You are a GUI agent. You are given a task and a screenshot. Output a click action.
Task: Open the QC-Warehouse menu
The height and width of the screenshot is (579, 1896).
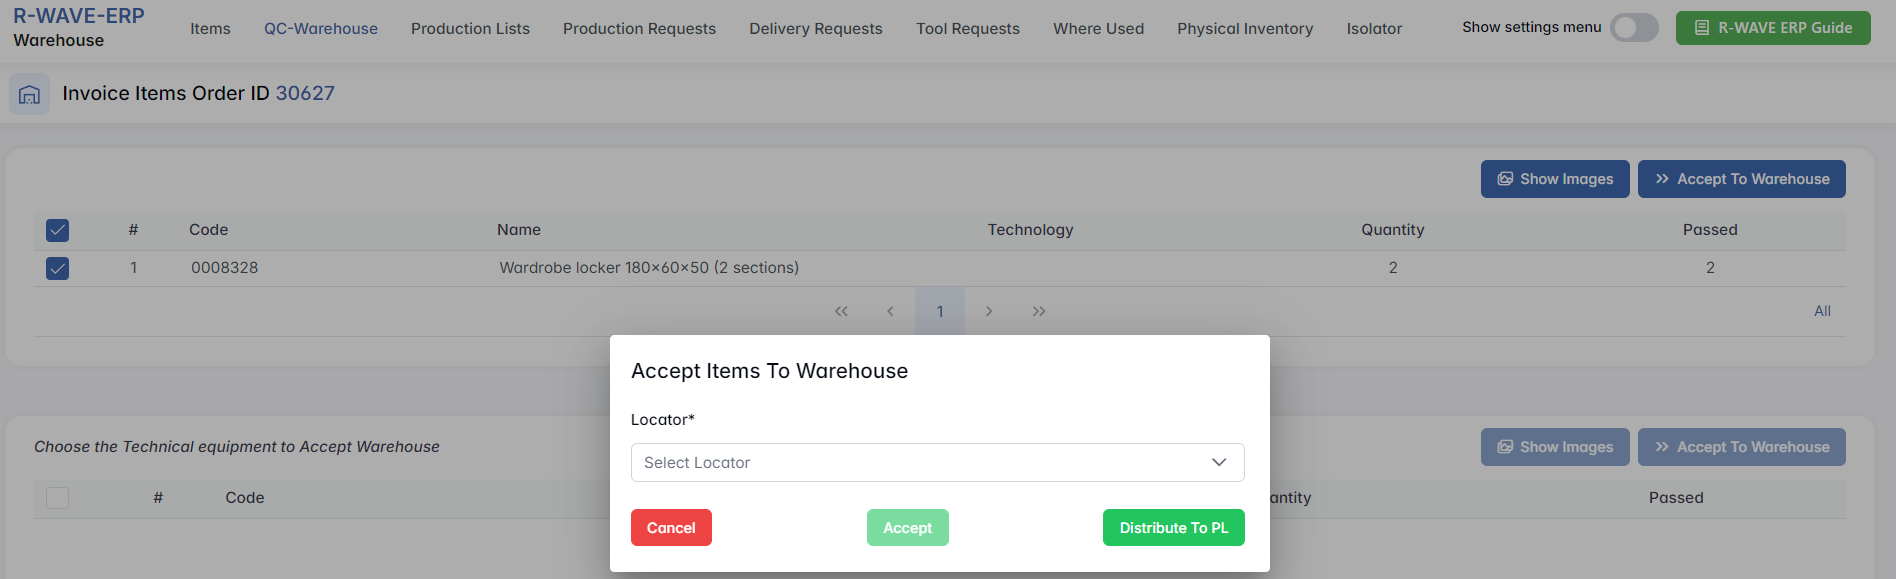tap(321, 29)
